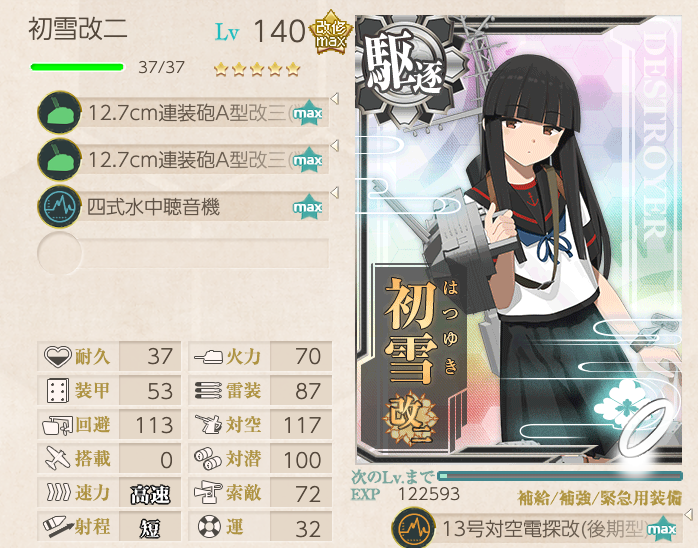The height and width of the screenshot is (548, 698).
Task: Click the 改修max gold star badge
Action: [x=331, y=32]
